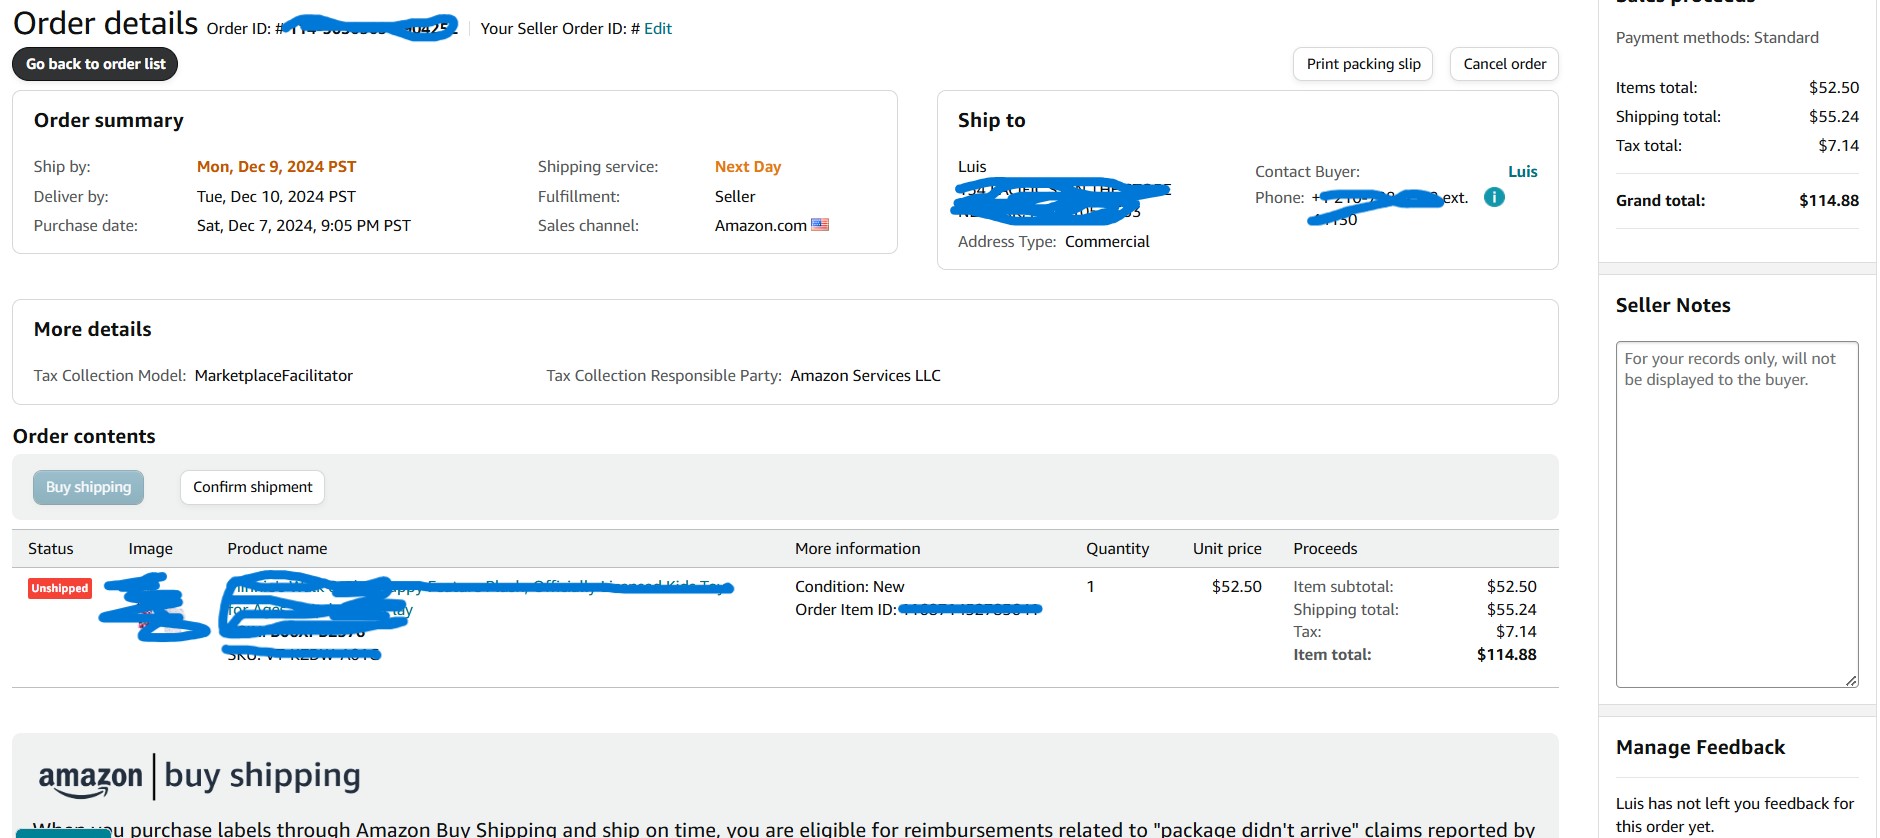Click the unit price $52.50 cell

pyautogui.click(x=1237, y=587)
